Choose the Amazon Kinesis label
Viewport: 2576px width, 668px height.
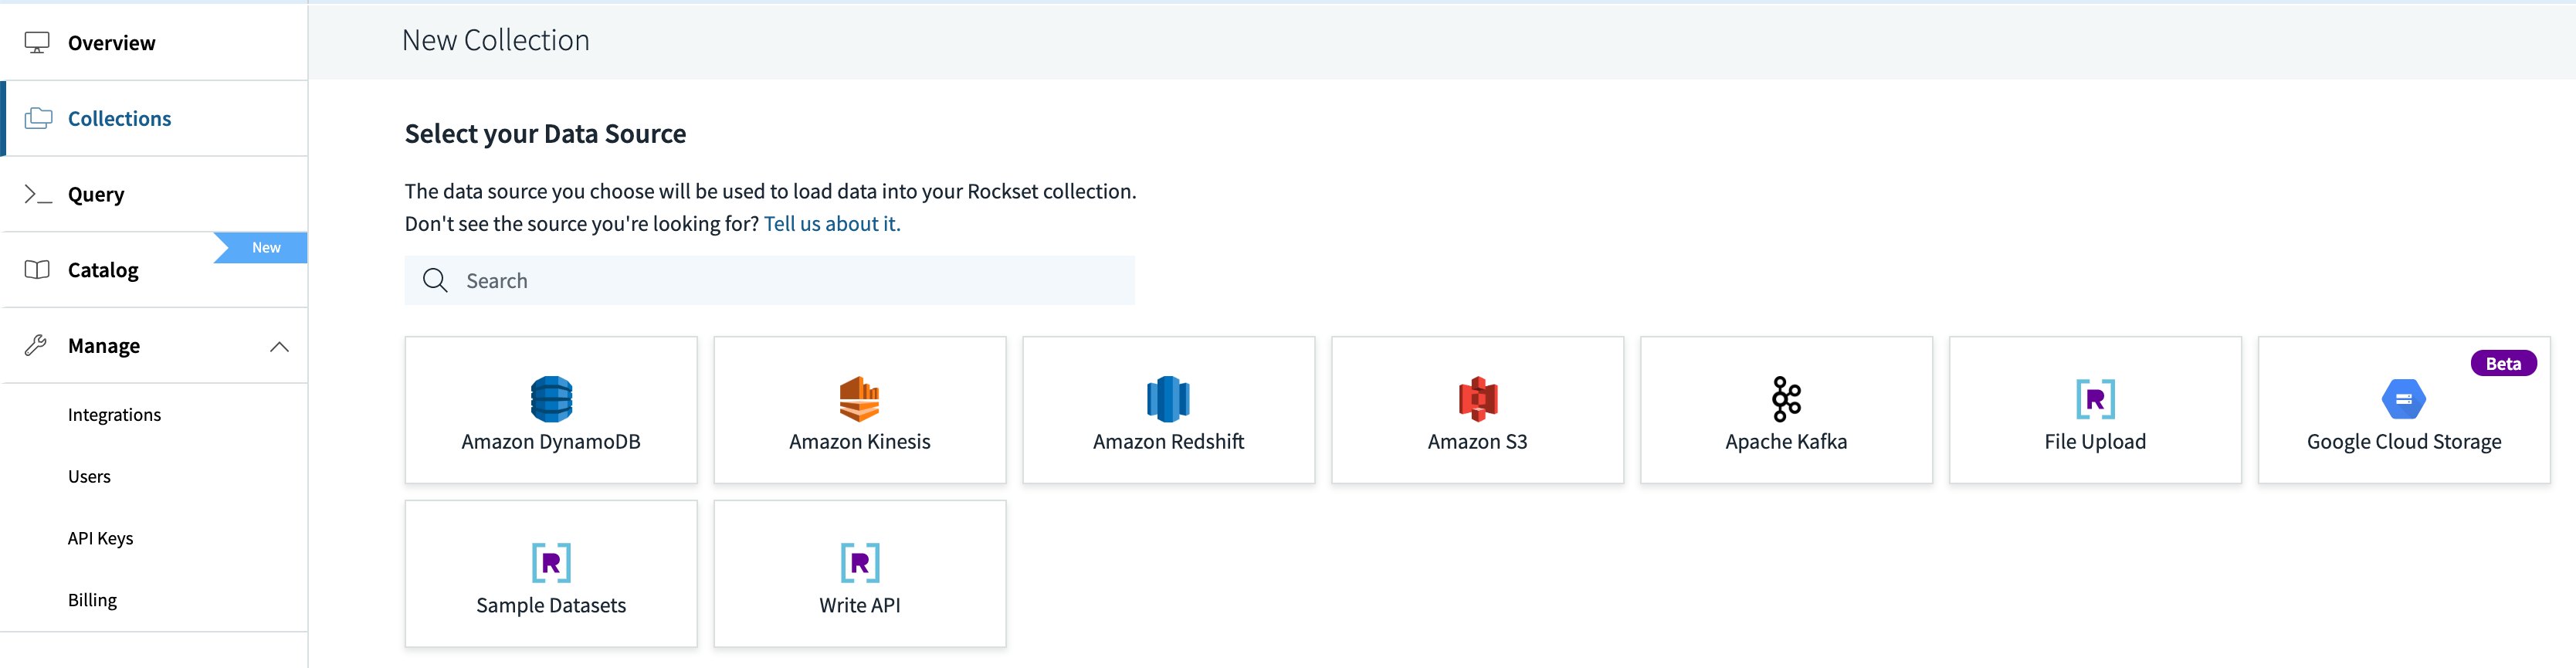pyautogui.click(x=860, y=441)
